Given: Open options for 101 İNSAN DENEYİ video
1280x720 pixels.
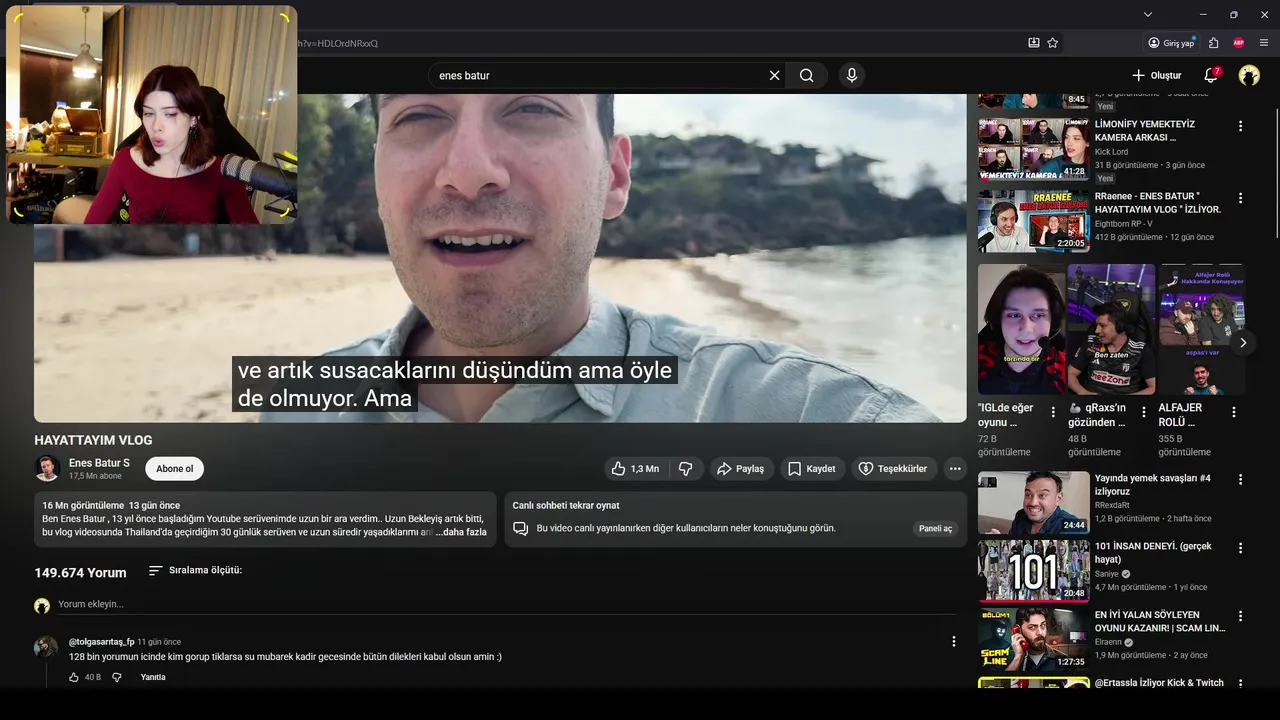Looking at the screenshot, I should point(1240,548).
